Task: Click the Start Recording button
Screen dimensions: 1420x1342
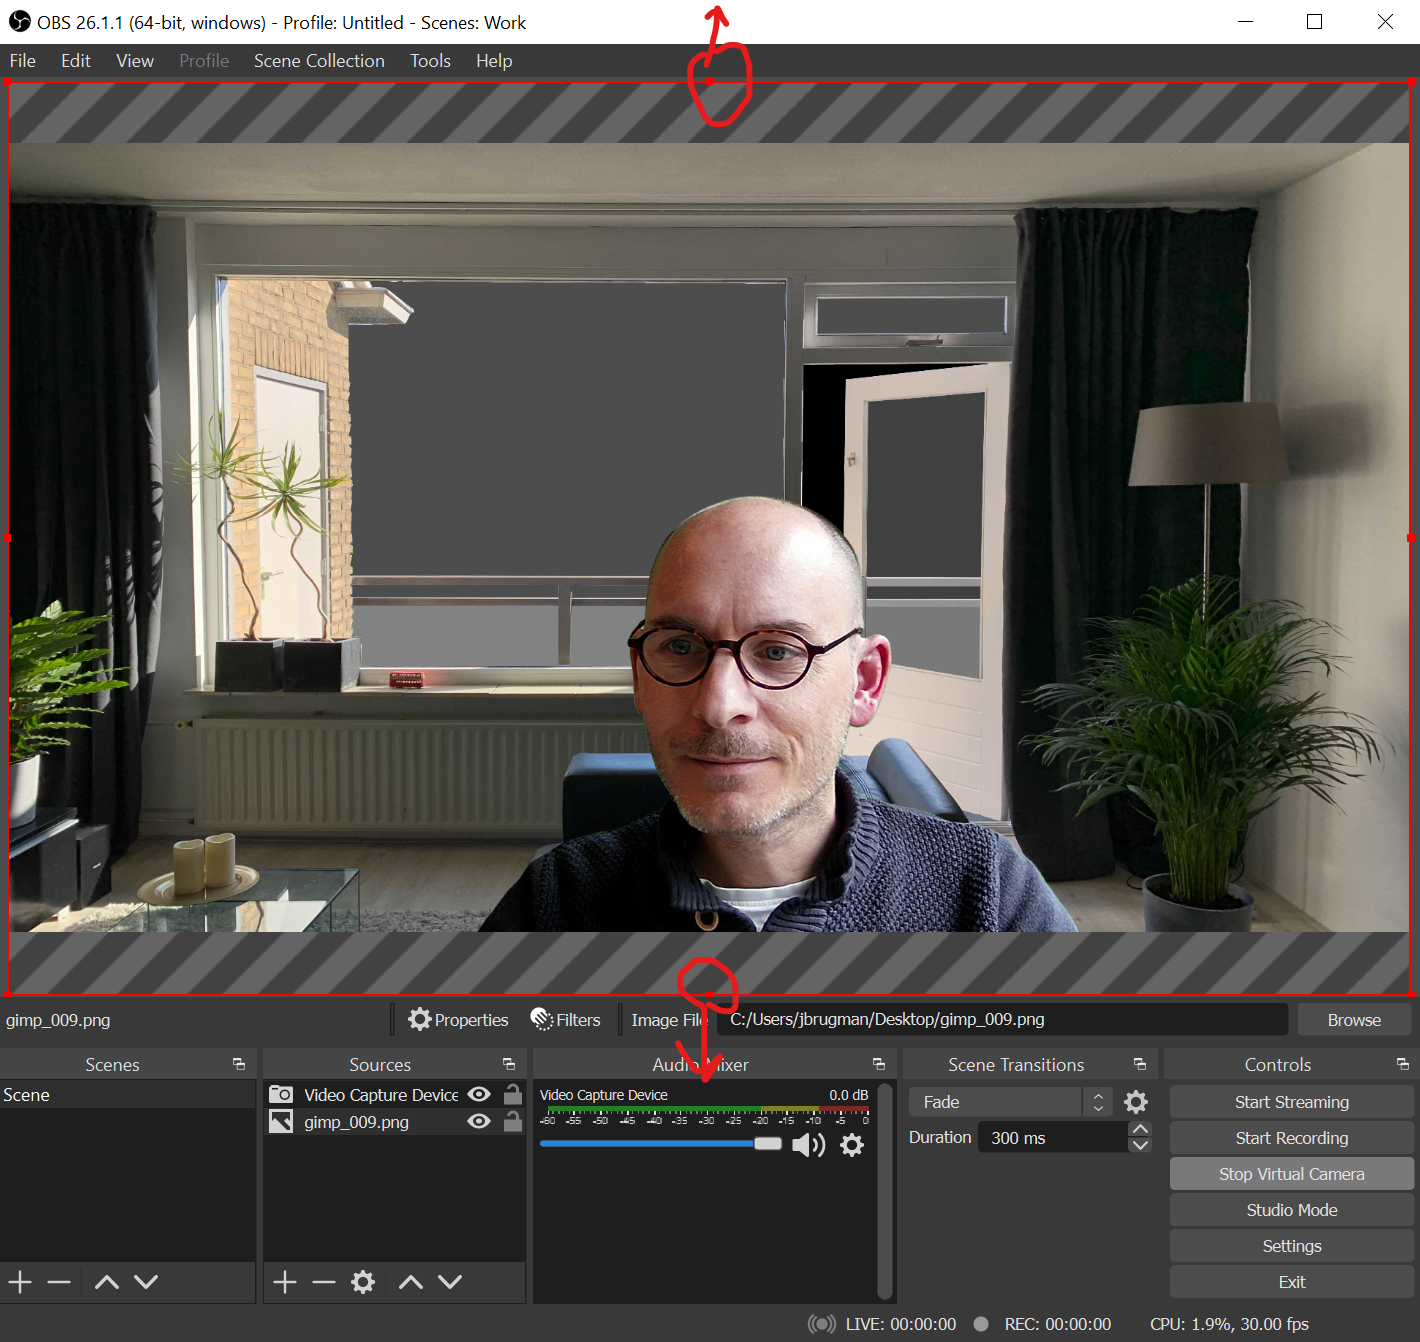Action: click(x=1291, y=1138)
